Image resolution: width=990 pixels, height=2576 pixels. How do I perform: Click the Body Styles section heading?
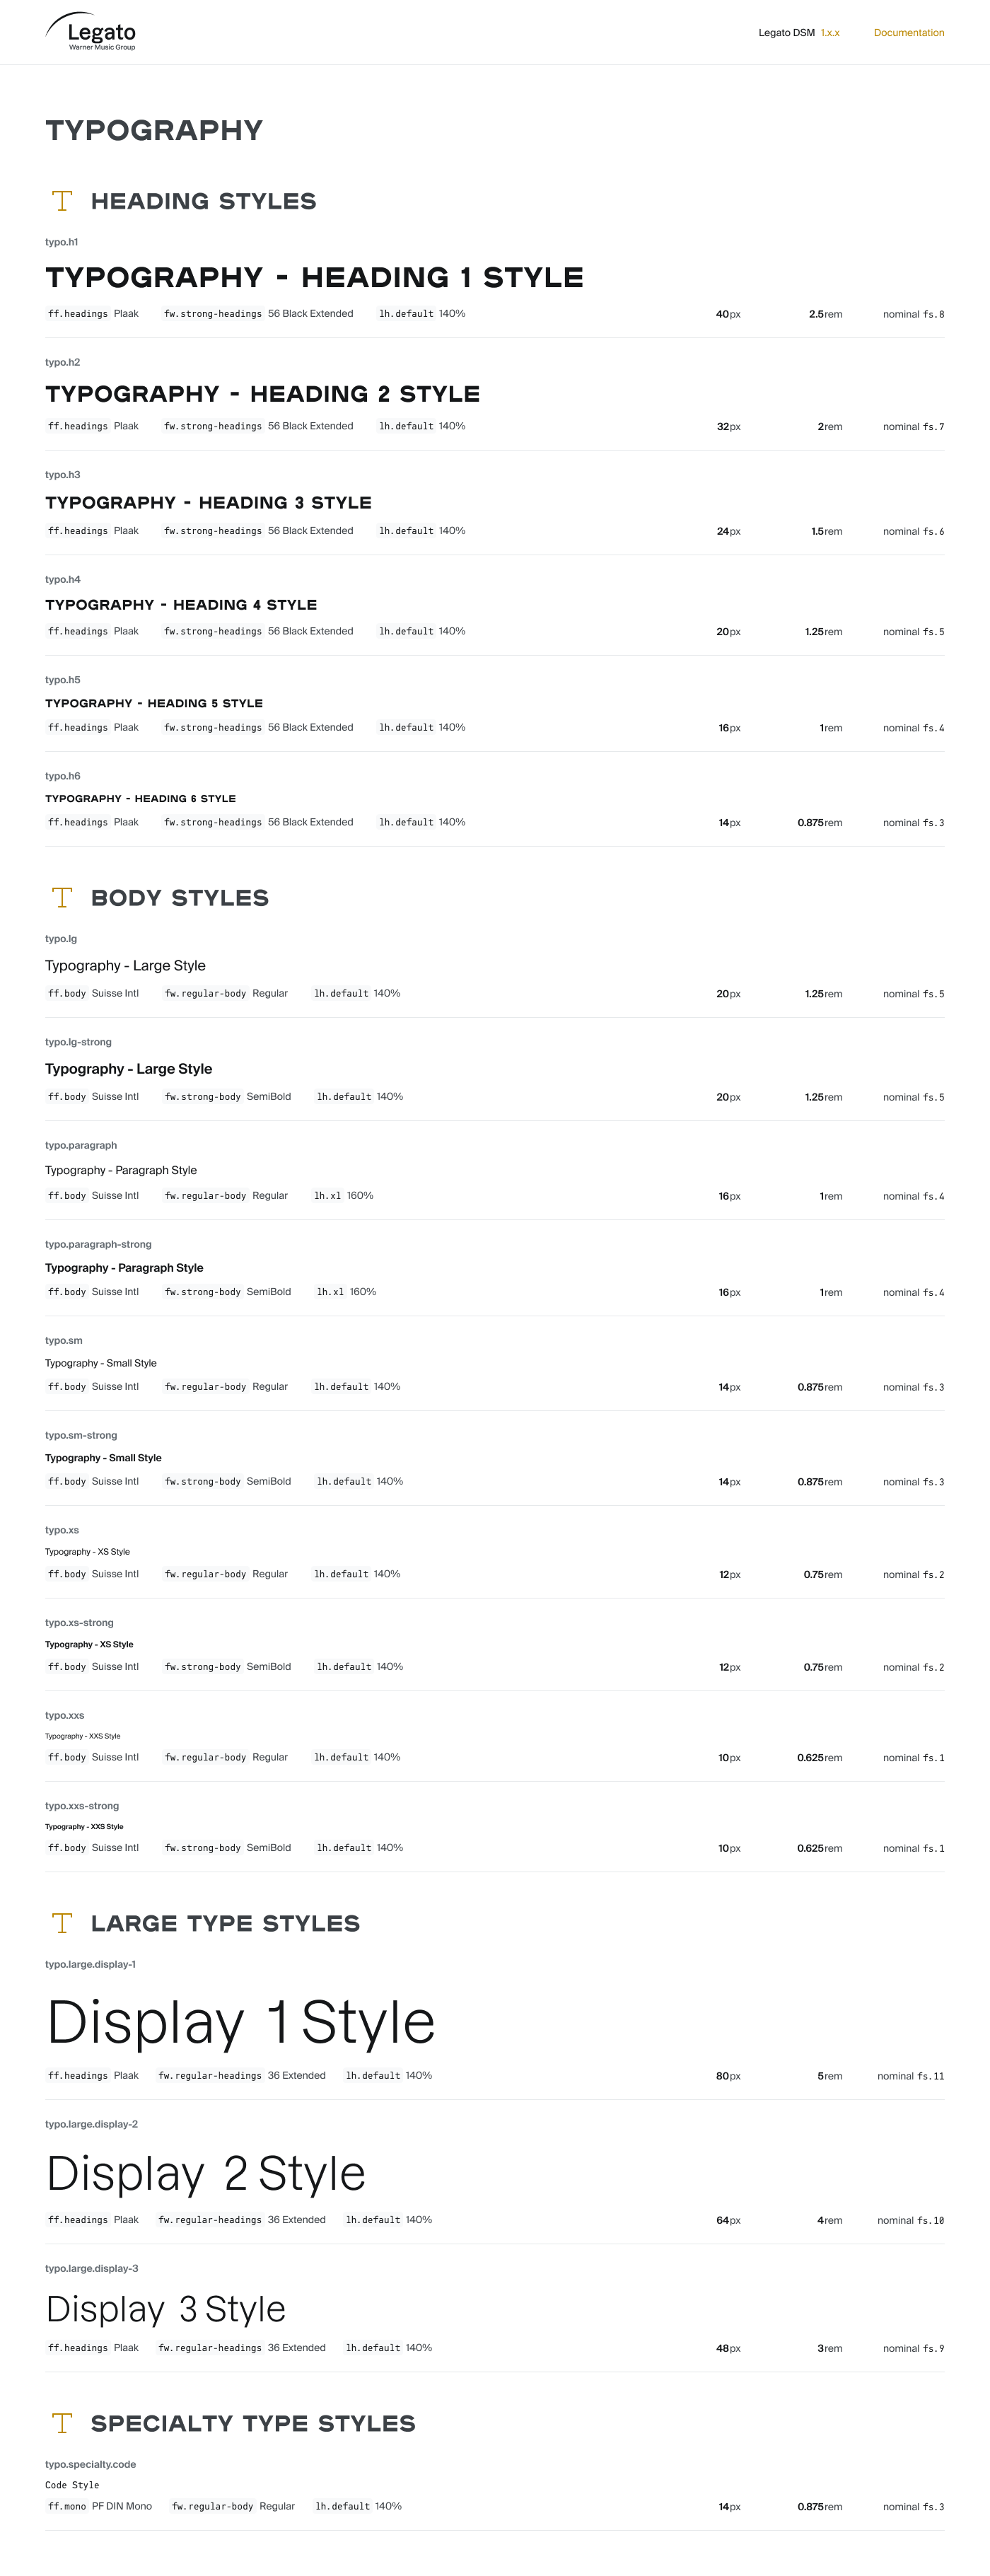click(x=180, y=898)
